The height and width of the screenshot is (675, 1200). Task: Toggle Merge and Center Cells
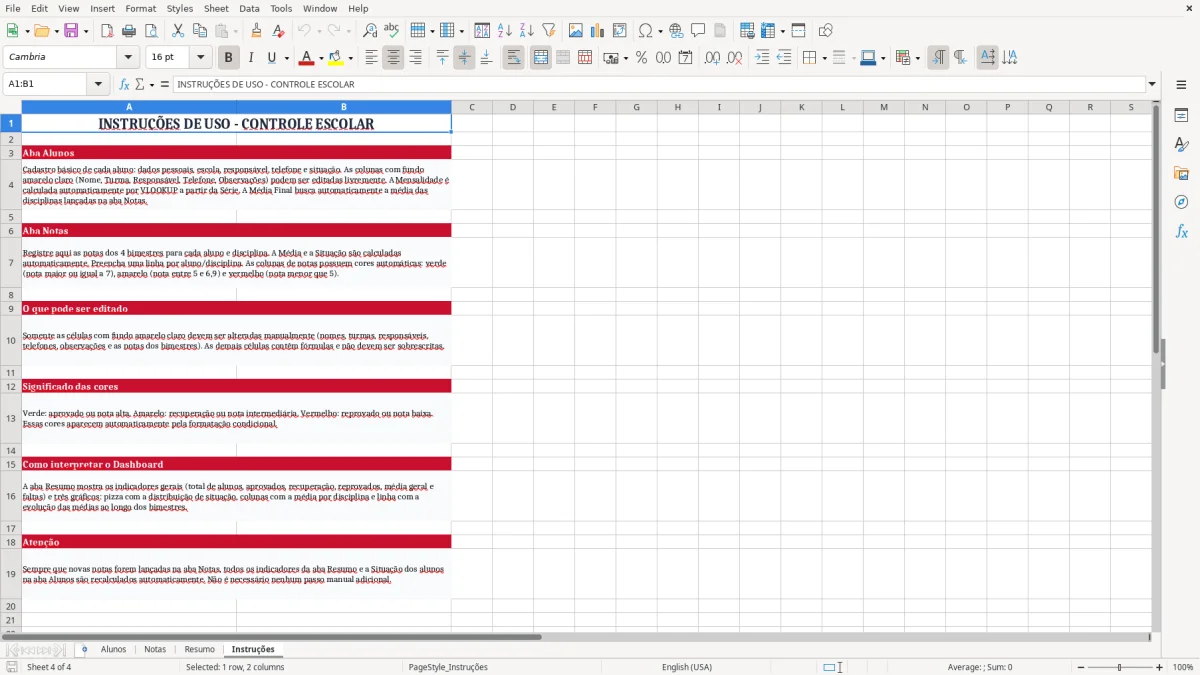[540, 58]
